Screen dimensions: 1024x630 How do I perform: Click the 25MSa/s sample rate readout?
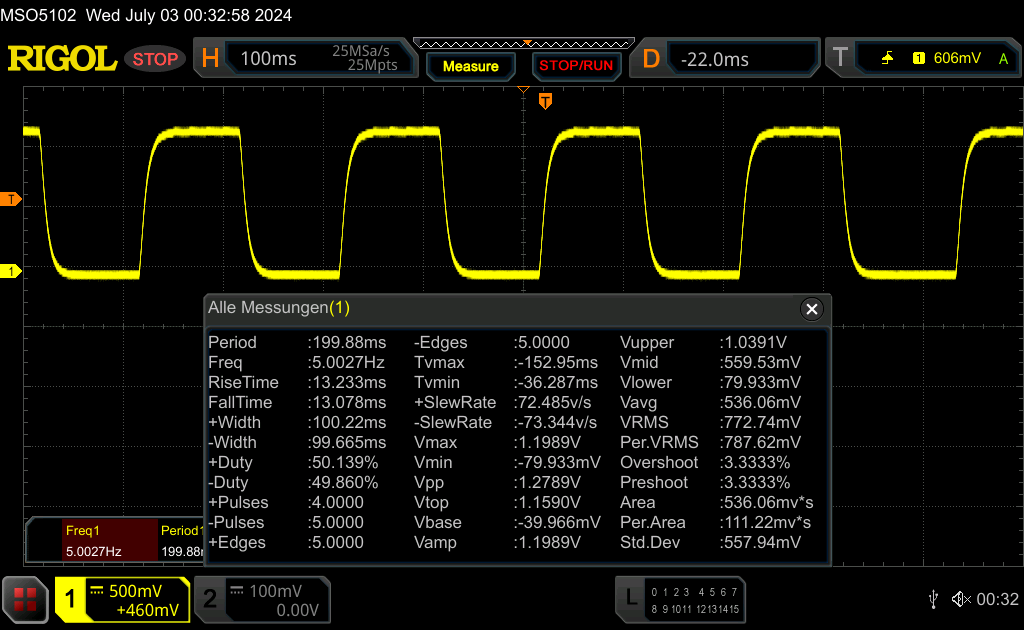click(360, 51)
